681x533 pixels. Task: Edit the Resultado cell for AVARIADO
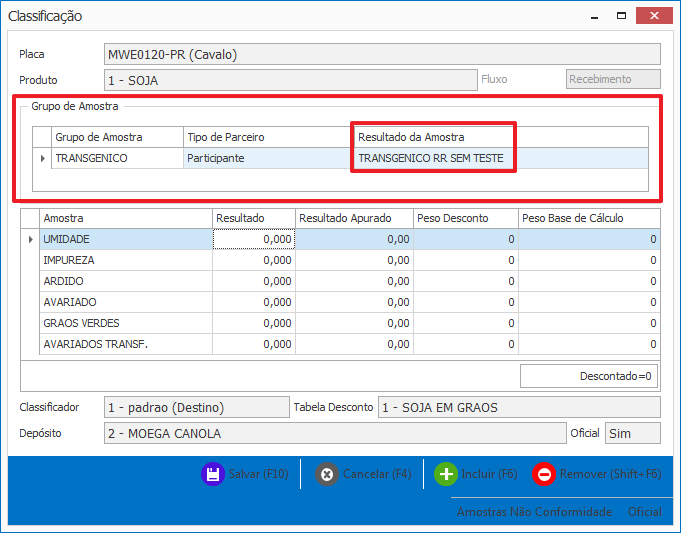254,302
